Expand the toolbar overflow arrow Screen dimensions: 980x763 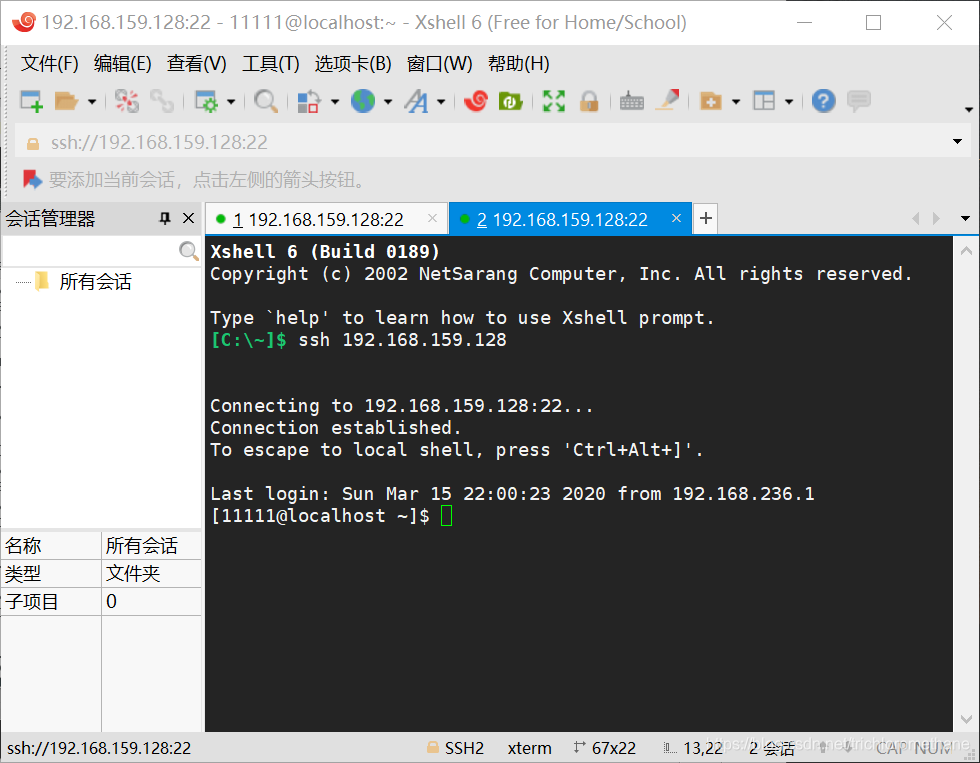coord(969,109)
